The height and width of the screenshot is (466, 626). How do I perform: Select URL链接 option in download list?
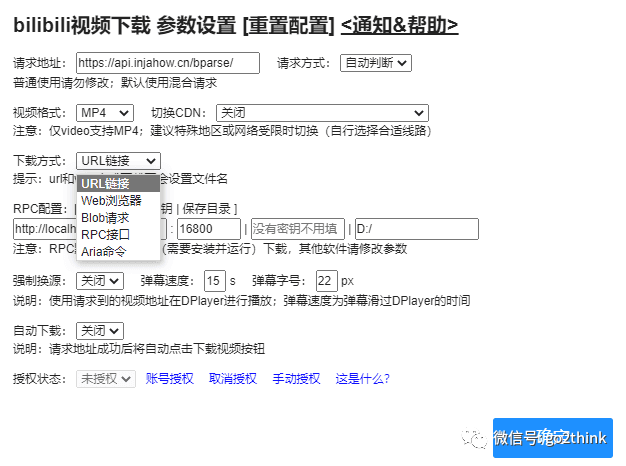118,184
